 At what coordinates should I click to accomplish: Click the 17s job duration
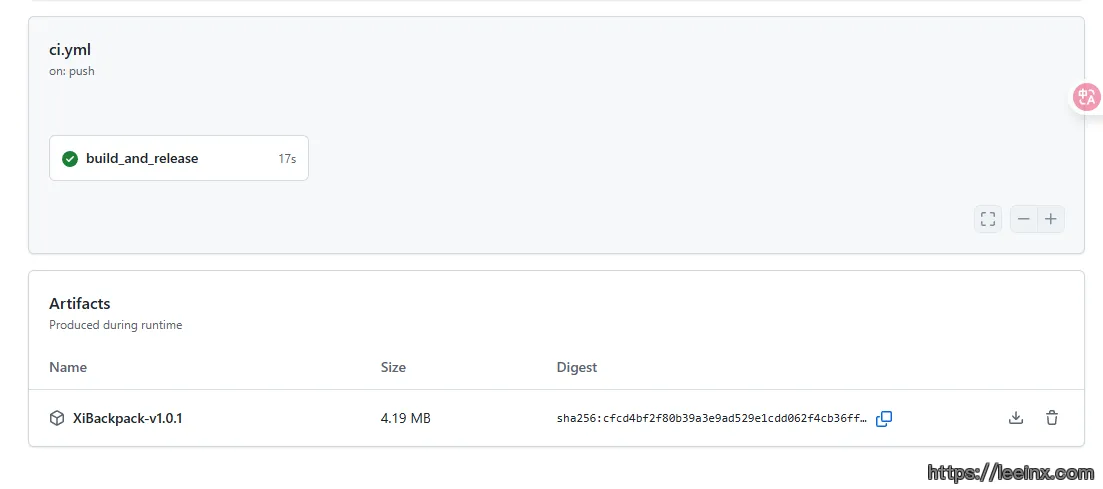coord(287,159)
